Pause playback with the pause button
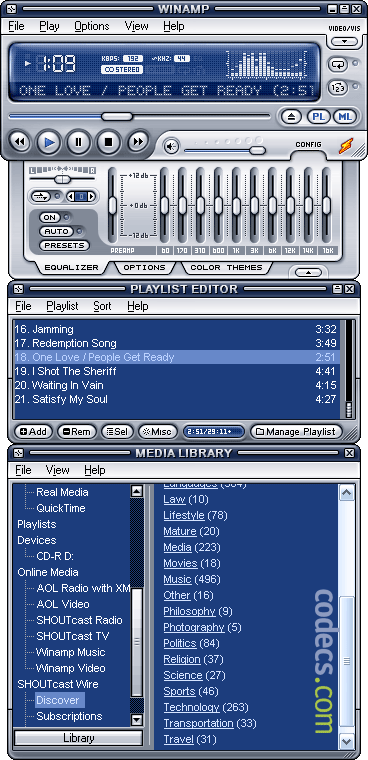This screenshot has width=368, height=760. tap(78, 142)
